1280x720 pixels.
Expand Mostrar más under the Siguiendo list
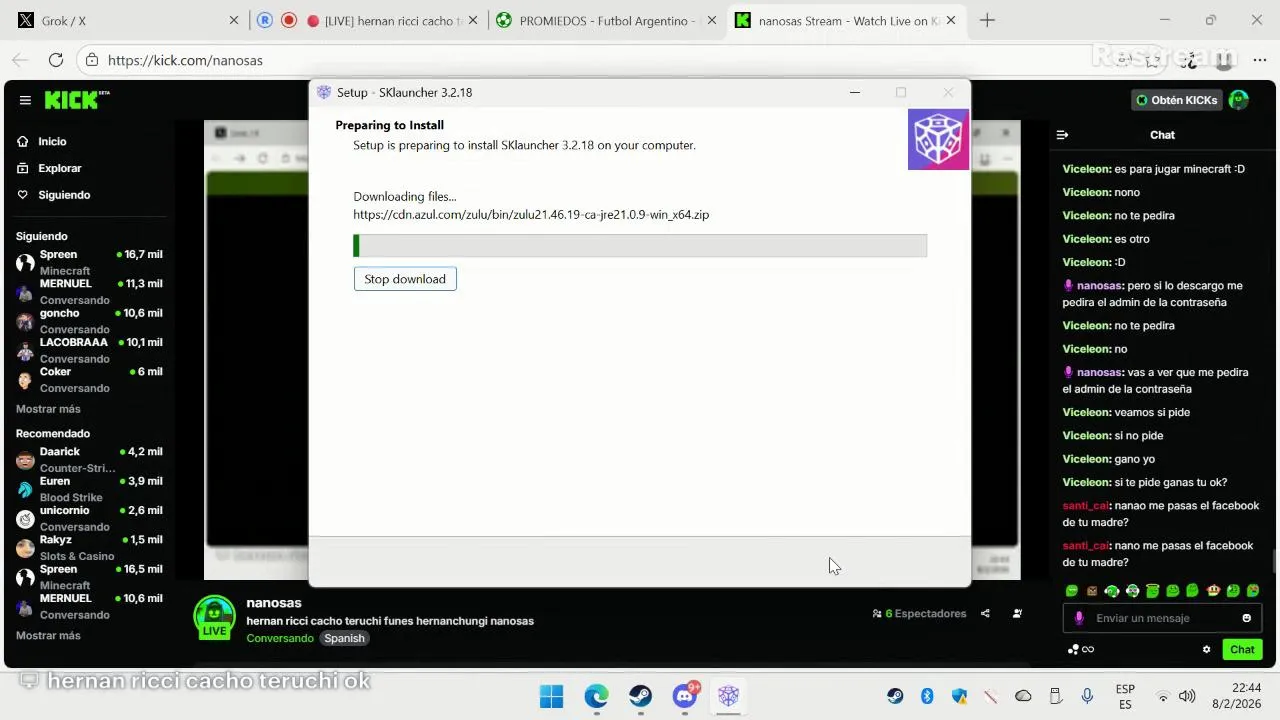tap(48, 409)
